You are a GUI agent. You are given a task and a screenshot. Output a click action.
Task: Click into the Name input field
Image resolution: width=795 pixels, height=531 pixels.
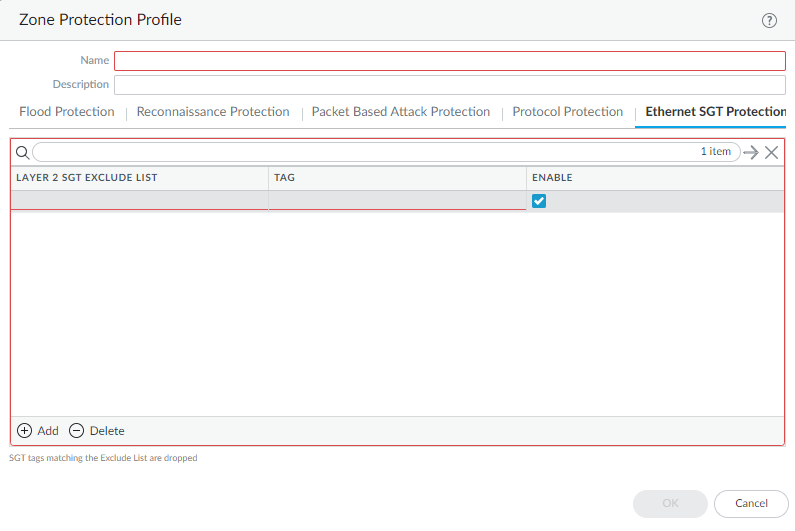(x=450, y=61)
